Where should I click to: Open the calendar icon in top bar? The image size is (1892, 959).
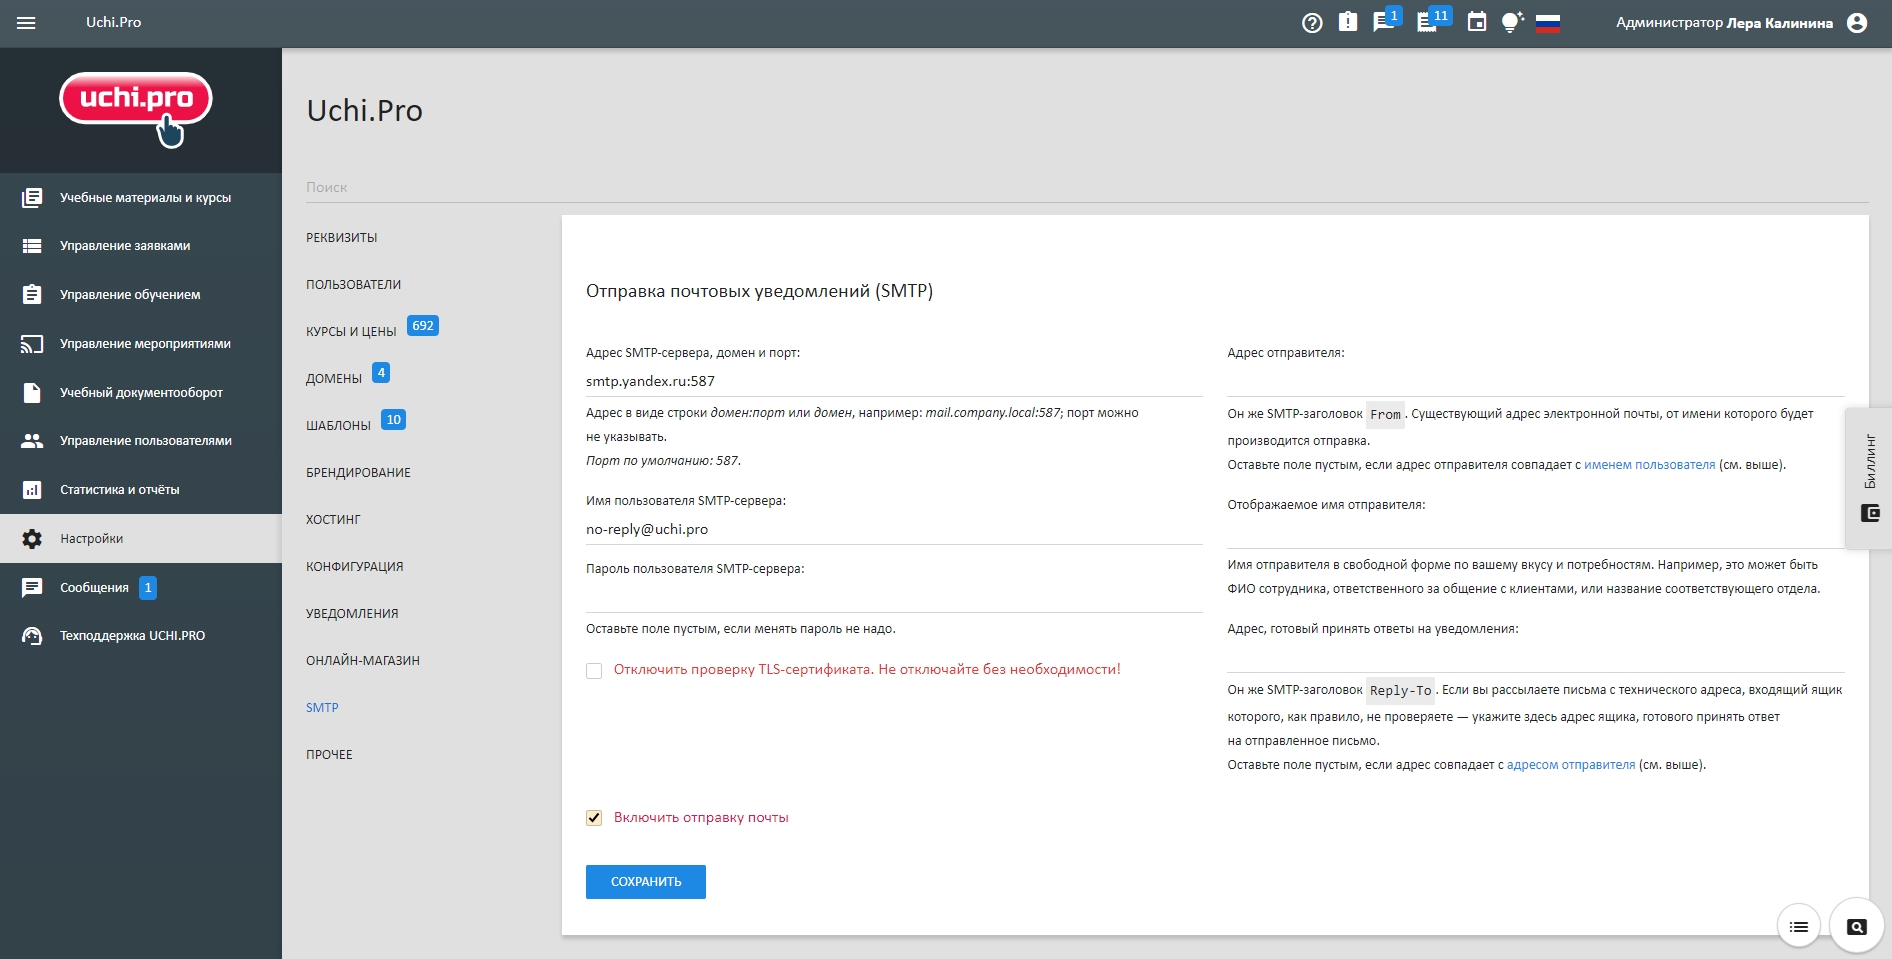(1477, 22)
